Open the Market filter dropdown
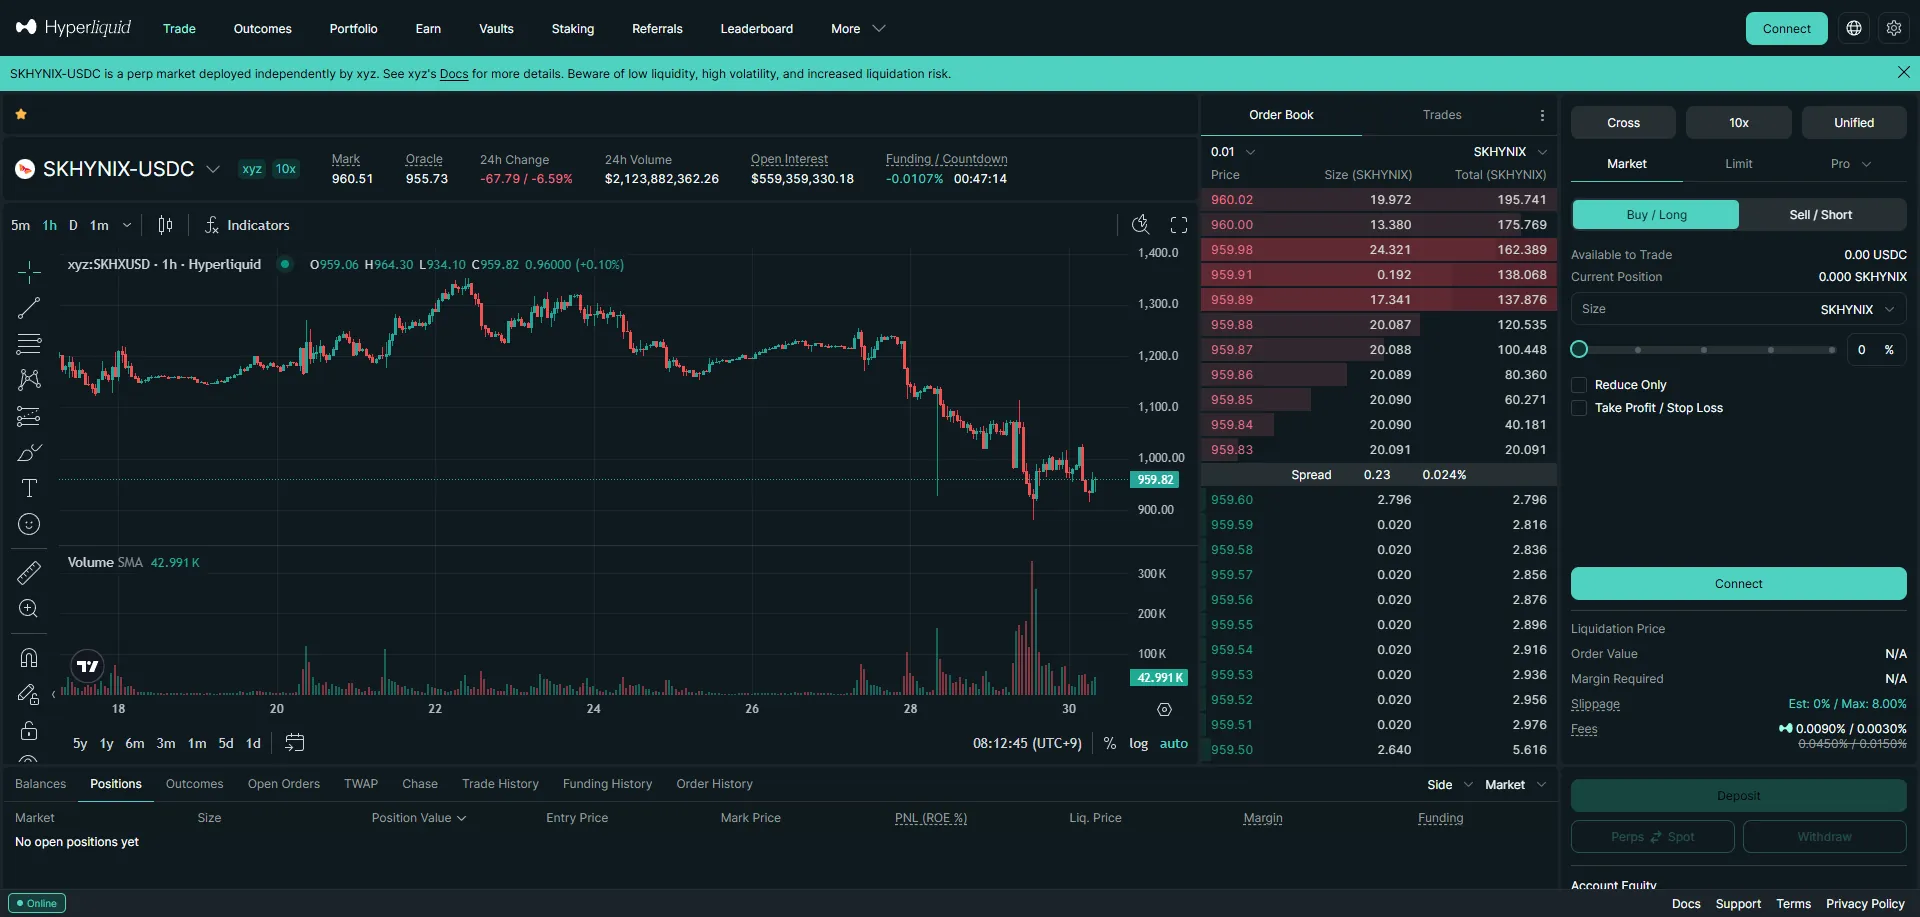Viewport: 1920px width, 917px height. [x=1516, y=785]
